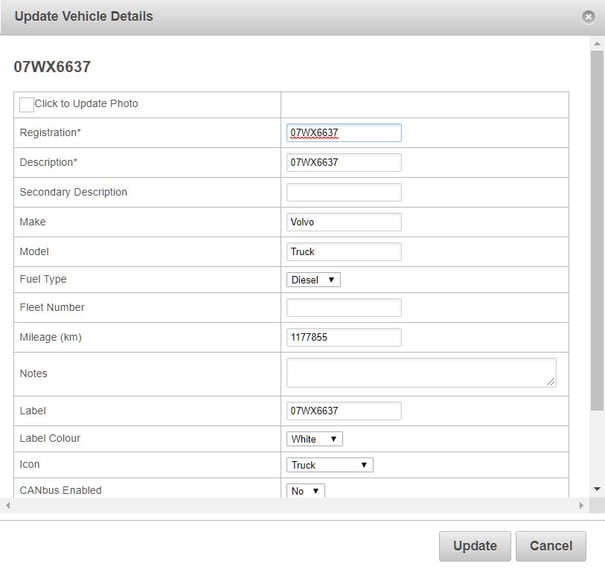Click the Cancel button
The height and width of the screenshot is (572, 605).
[x=551, y=546]
